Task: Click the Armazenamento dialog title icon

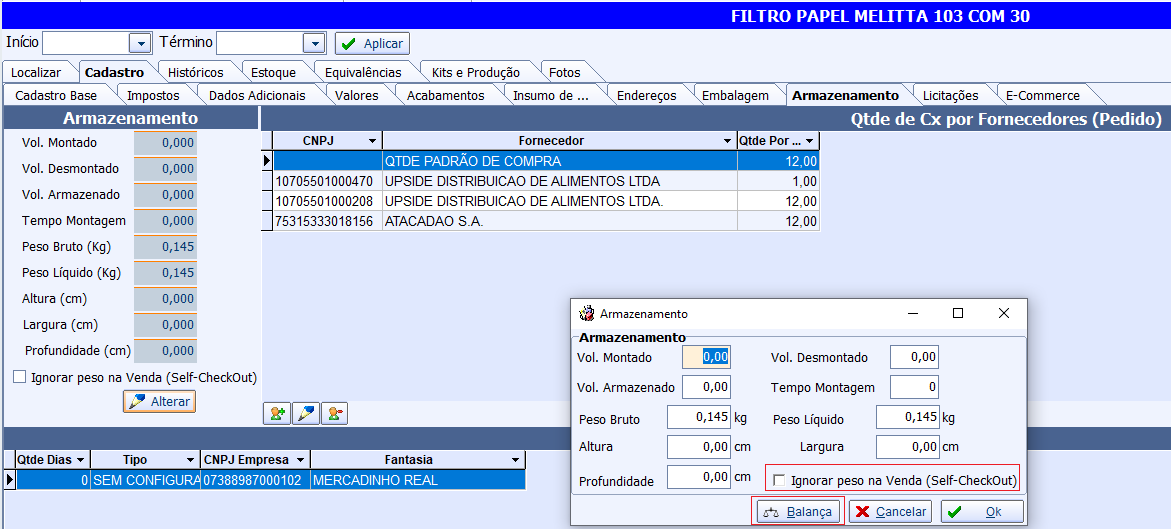Action: [x=588, y=314]
